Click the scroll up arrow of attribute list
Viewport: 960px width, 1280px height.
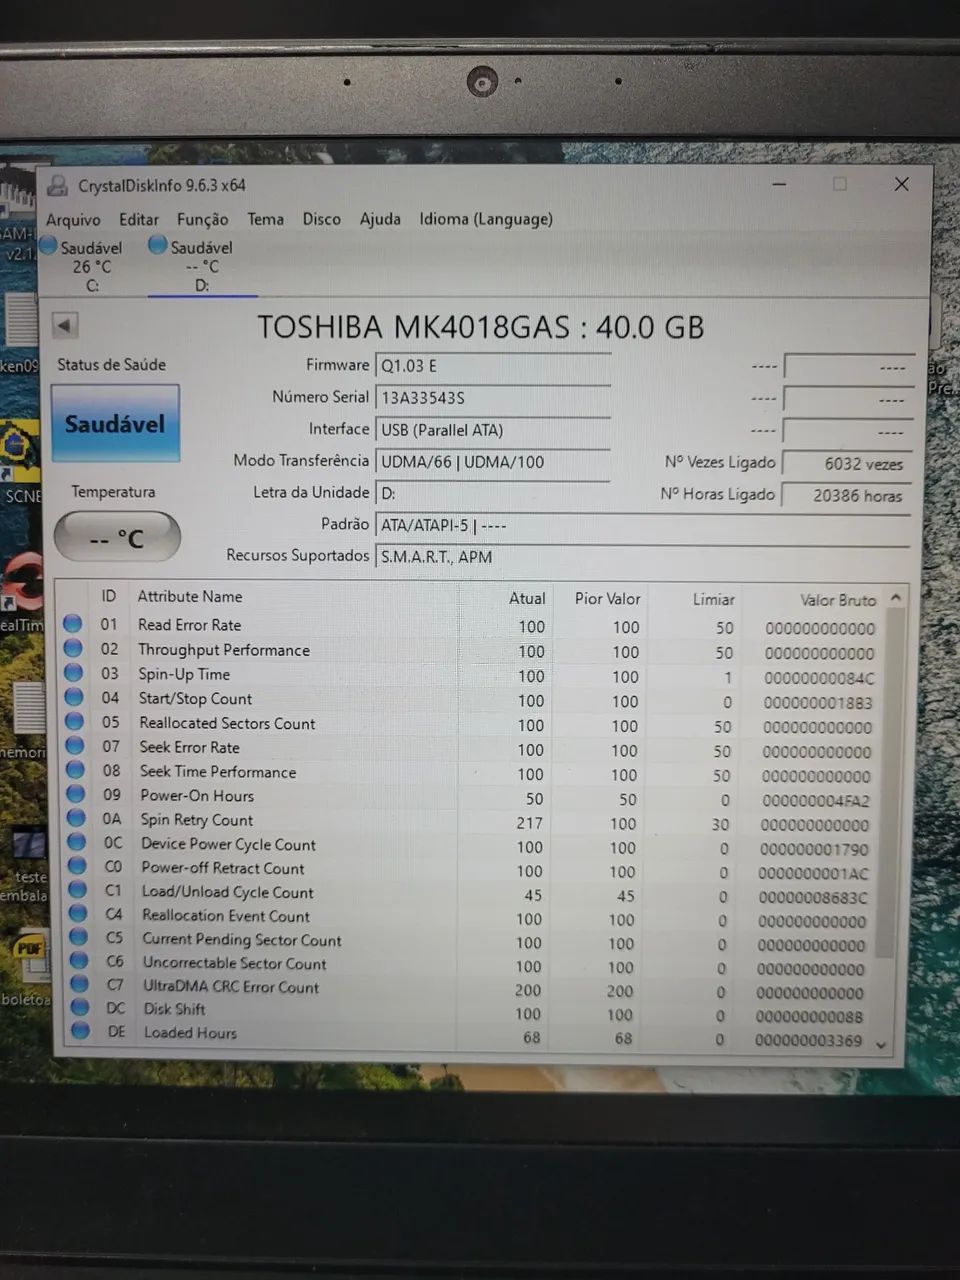[x=895, y=598]
